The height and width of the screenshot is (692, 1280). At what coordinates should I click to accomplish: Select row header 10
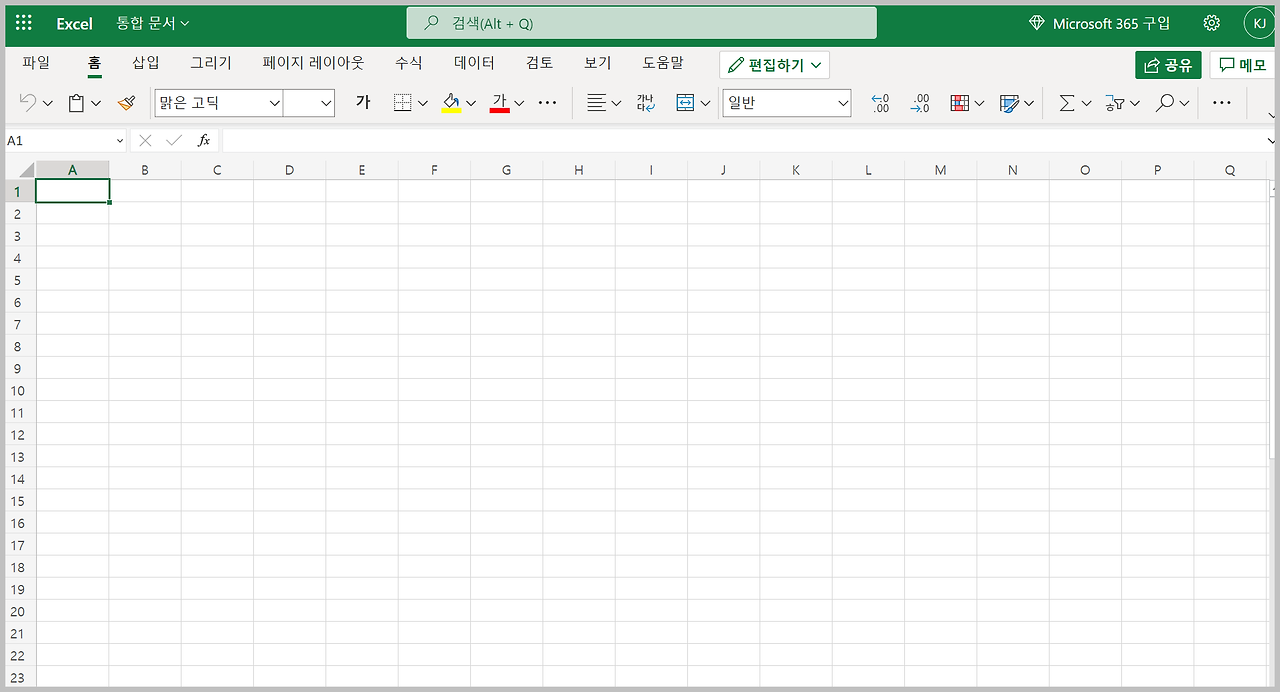point(18,391)
